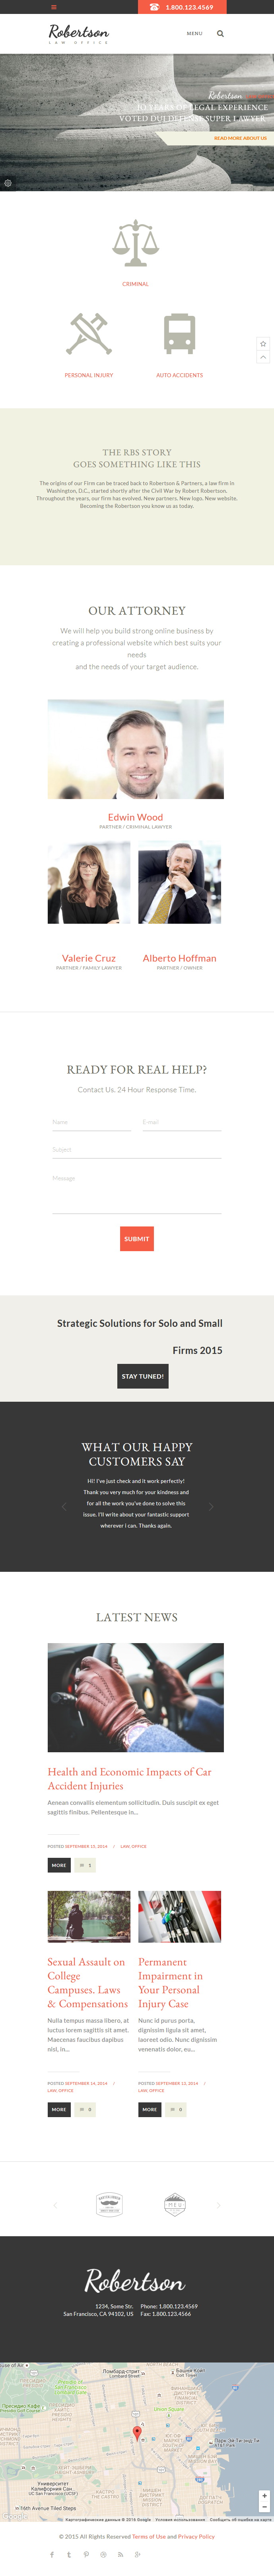Click the Facebook icon in footer
The image size is (274, 2576).
[x=52, y=2554]
